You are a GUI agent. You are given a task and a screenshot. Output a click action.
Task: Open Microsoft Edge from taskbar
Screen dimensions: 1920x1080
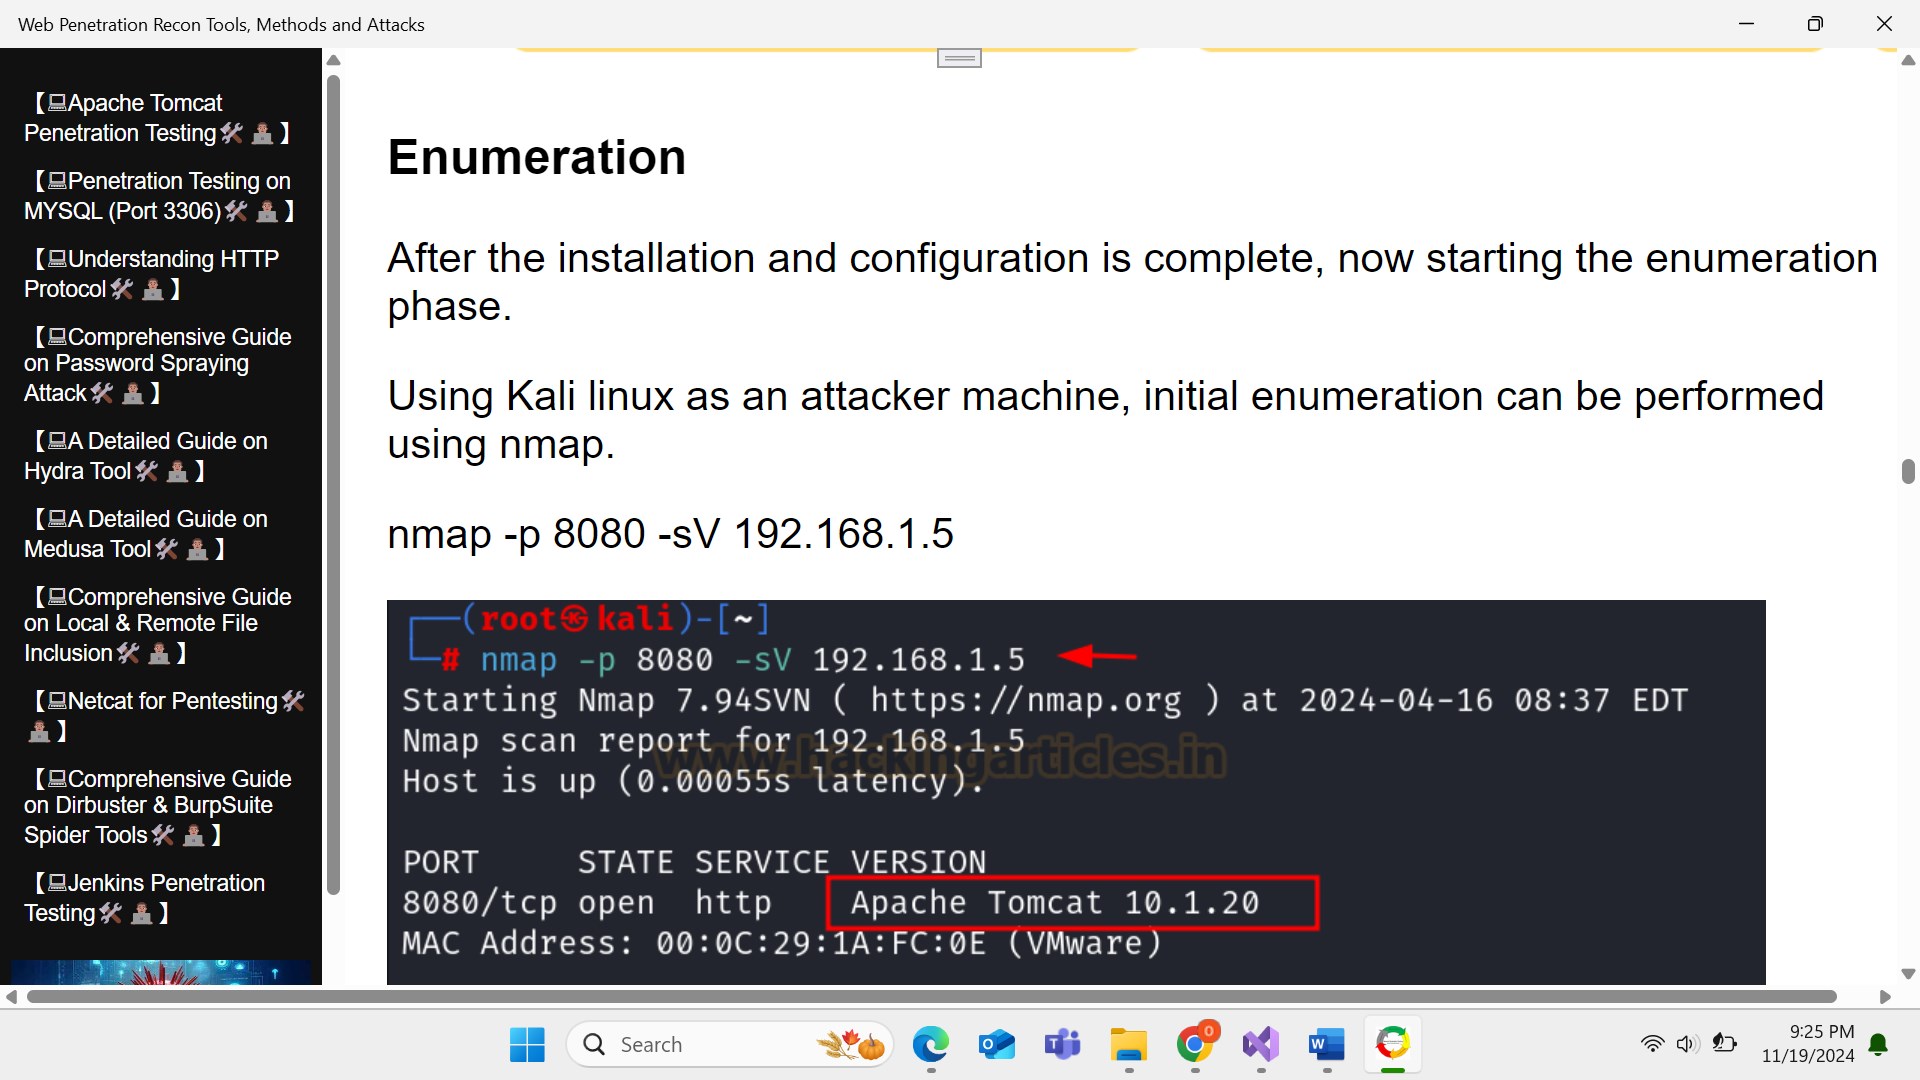(x=930, y=1045)
